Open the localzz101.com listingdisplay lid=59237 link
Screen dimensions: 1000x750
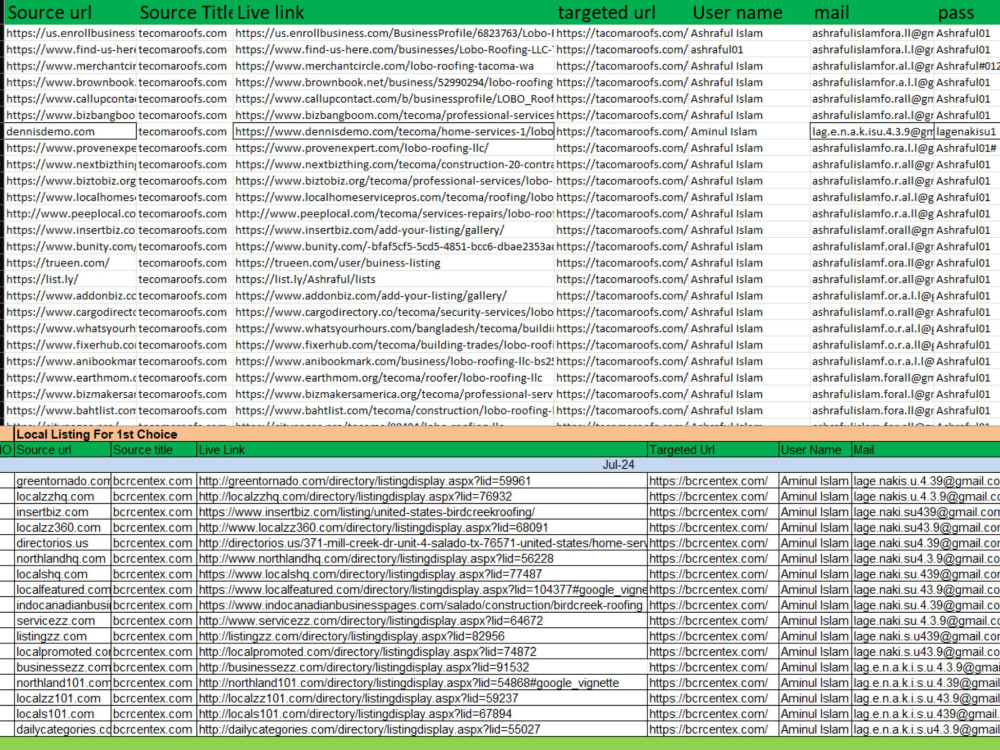click(x=358, y=698)
